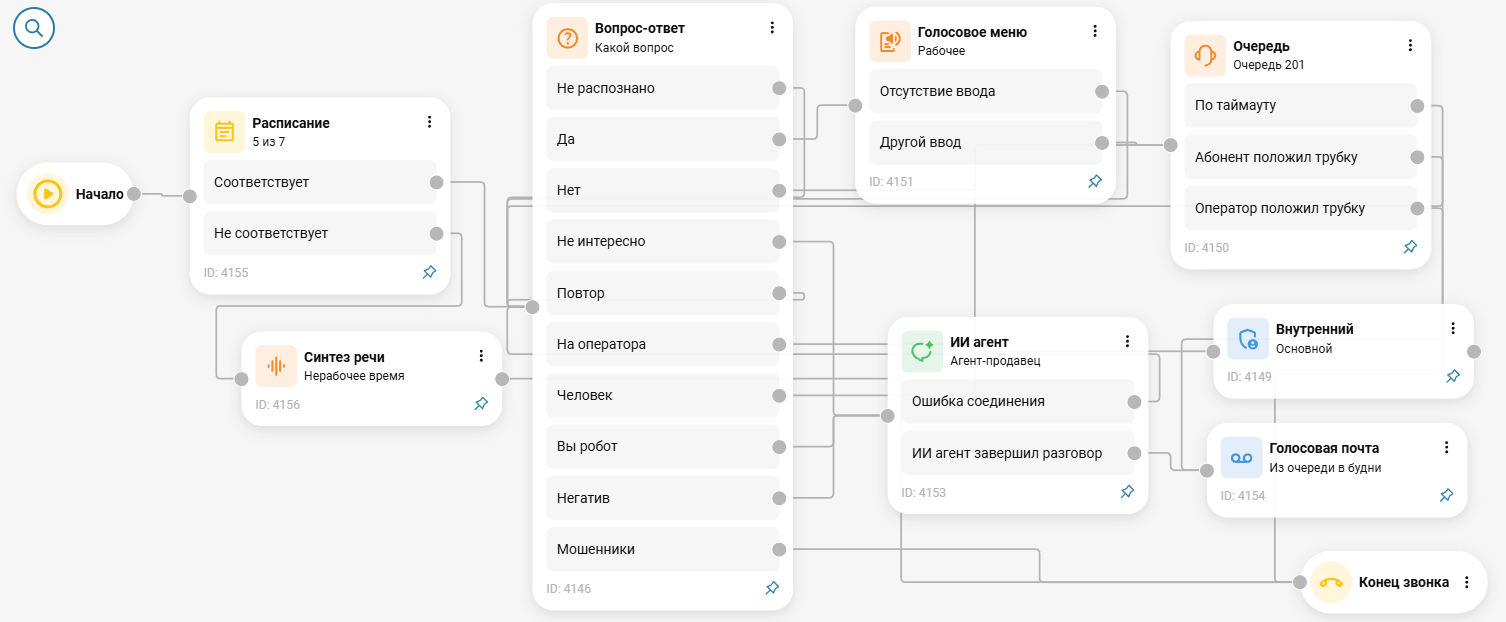Click the headset icon on Очередь node

pos(1206,55)
